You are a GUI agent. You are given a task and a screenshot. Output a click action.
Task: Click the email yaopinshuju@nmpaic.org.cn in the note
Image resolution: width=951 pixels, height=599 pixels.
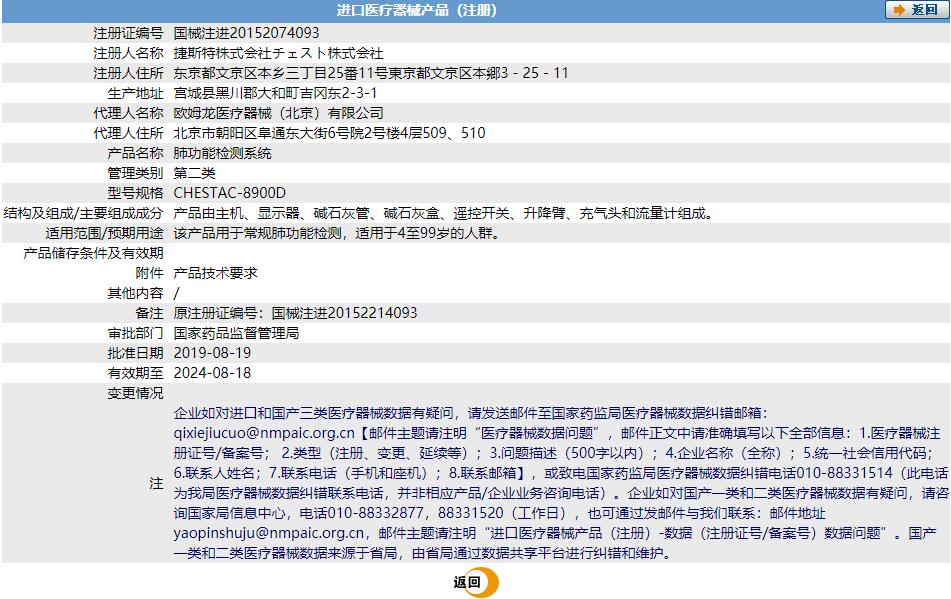pos(269,533)
